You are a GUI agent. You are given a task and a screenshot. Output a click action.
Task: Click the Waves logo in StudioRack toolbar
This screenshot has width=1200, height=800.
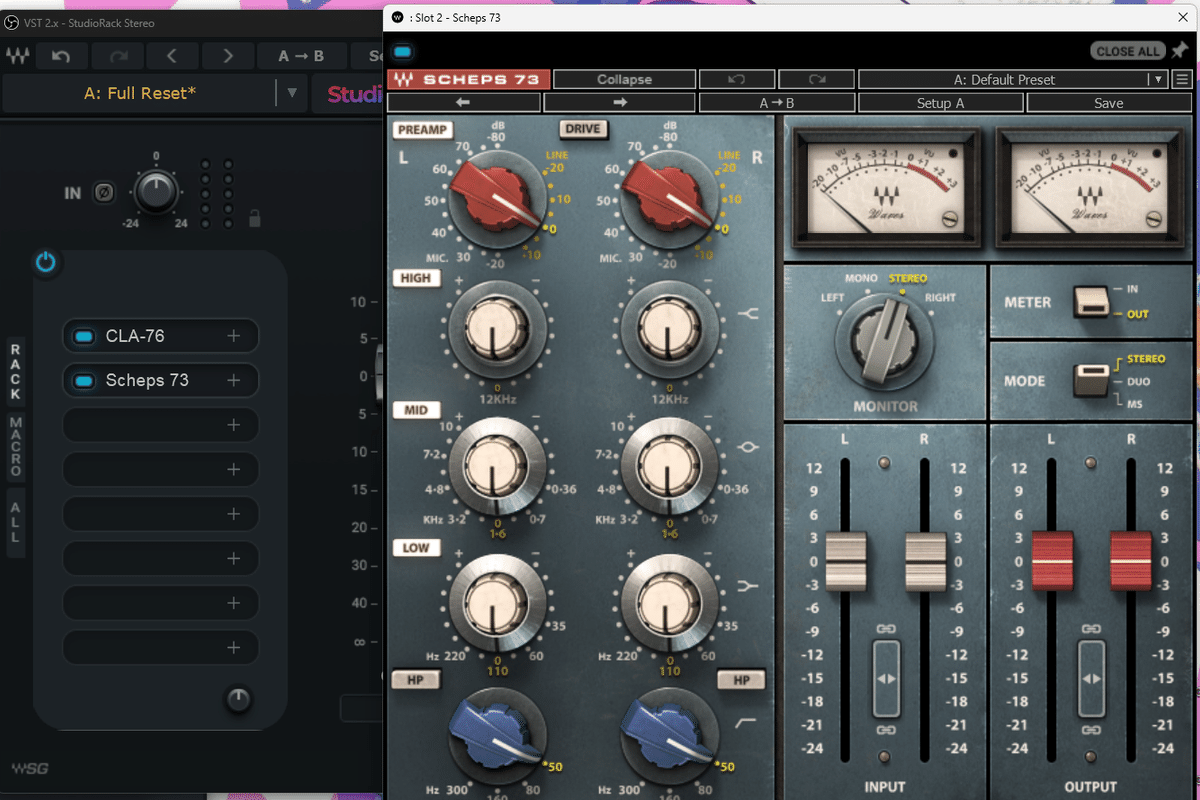click(x=17, y=56)
